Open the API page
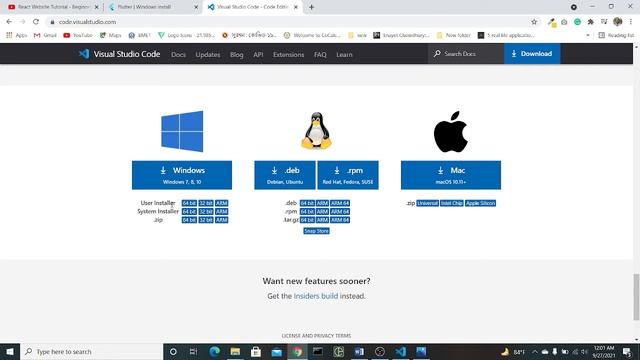This screenshot has width=640, height=360. point(258,54)
